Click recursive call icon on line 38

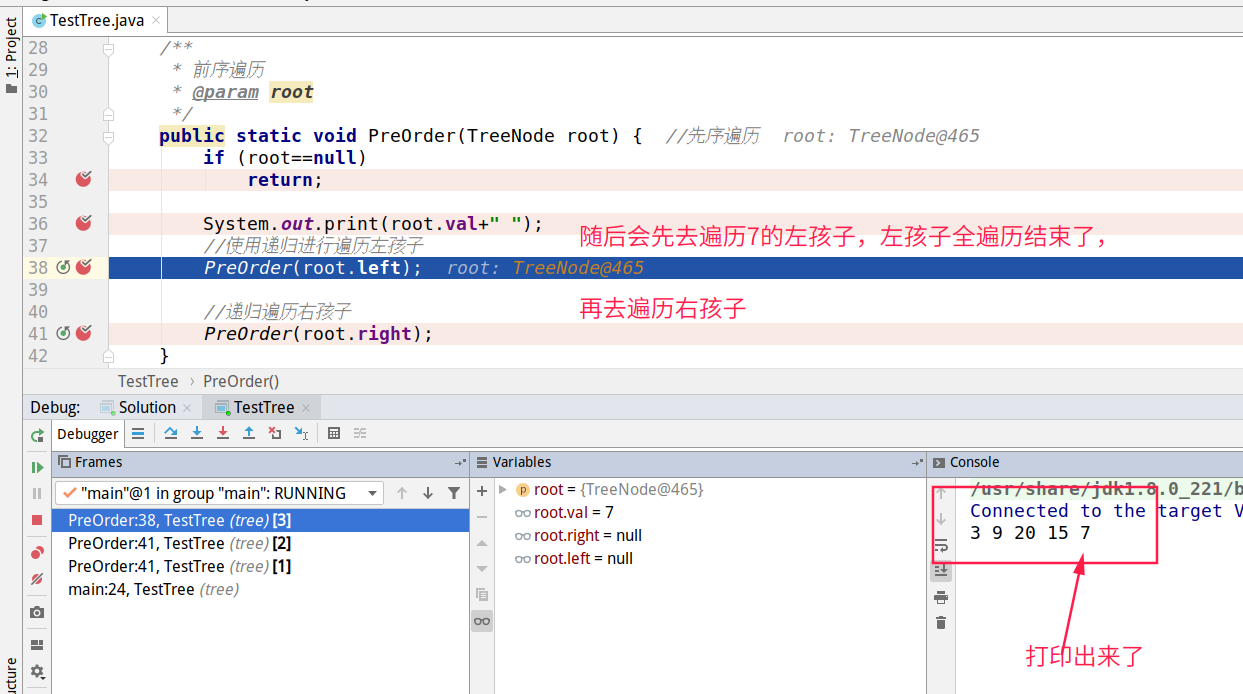[63, 267]
